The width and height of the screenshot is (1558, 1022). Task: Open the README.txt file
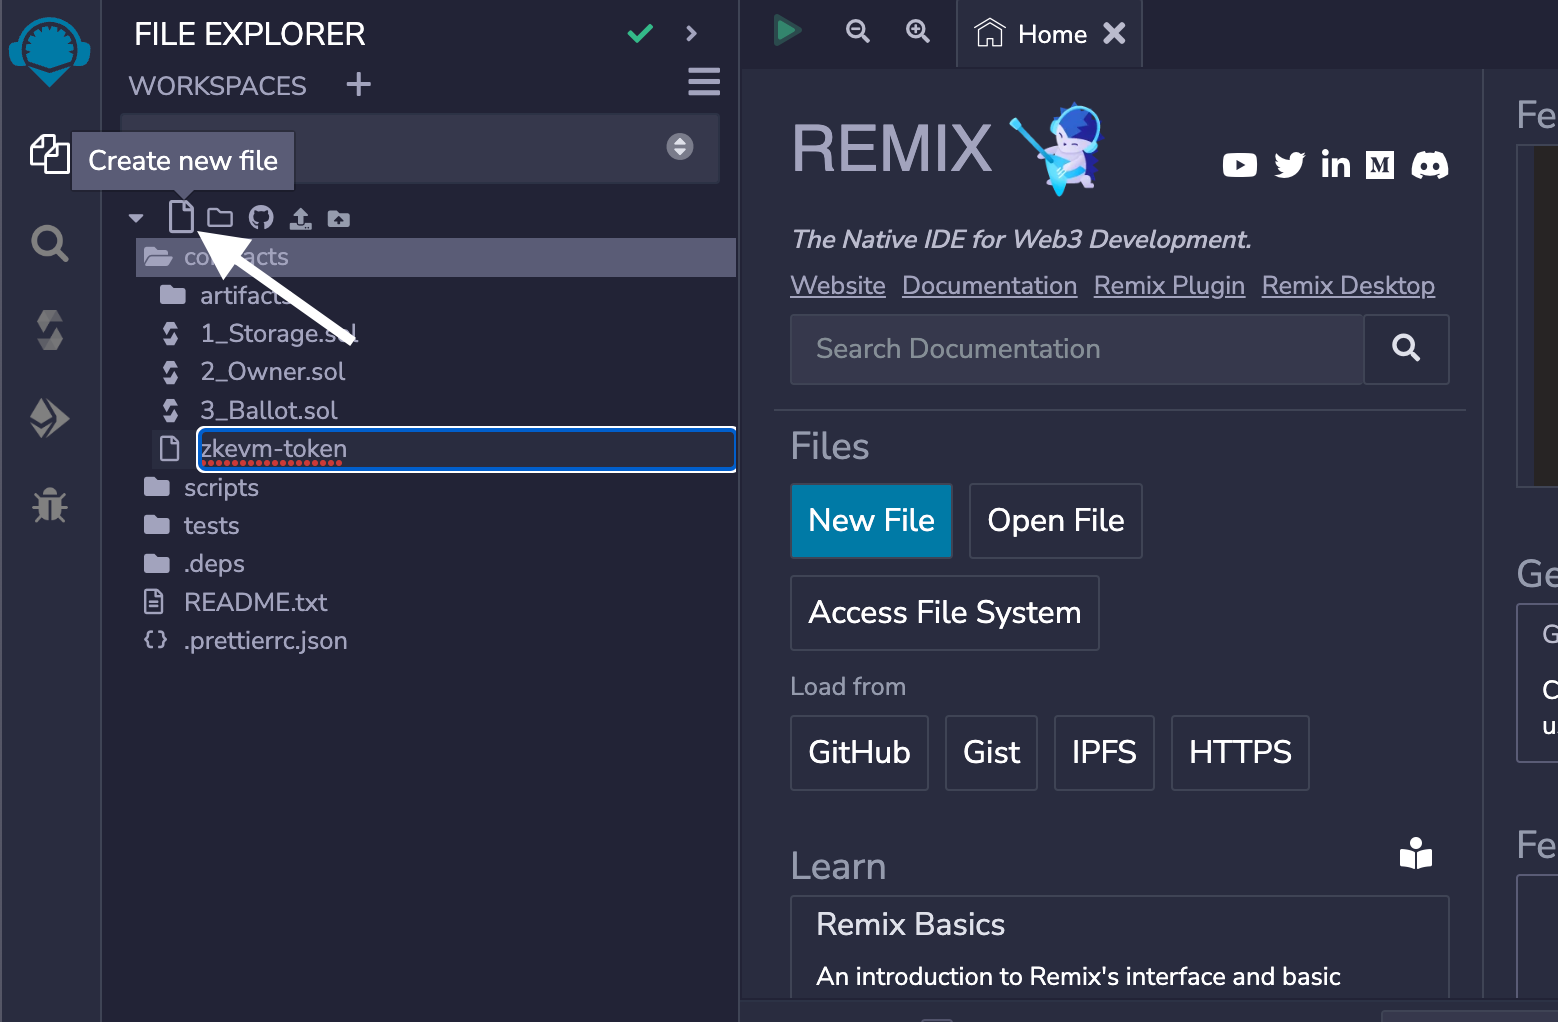coord(235,602)
